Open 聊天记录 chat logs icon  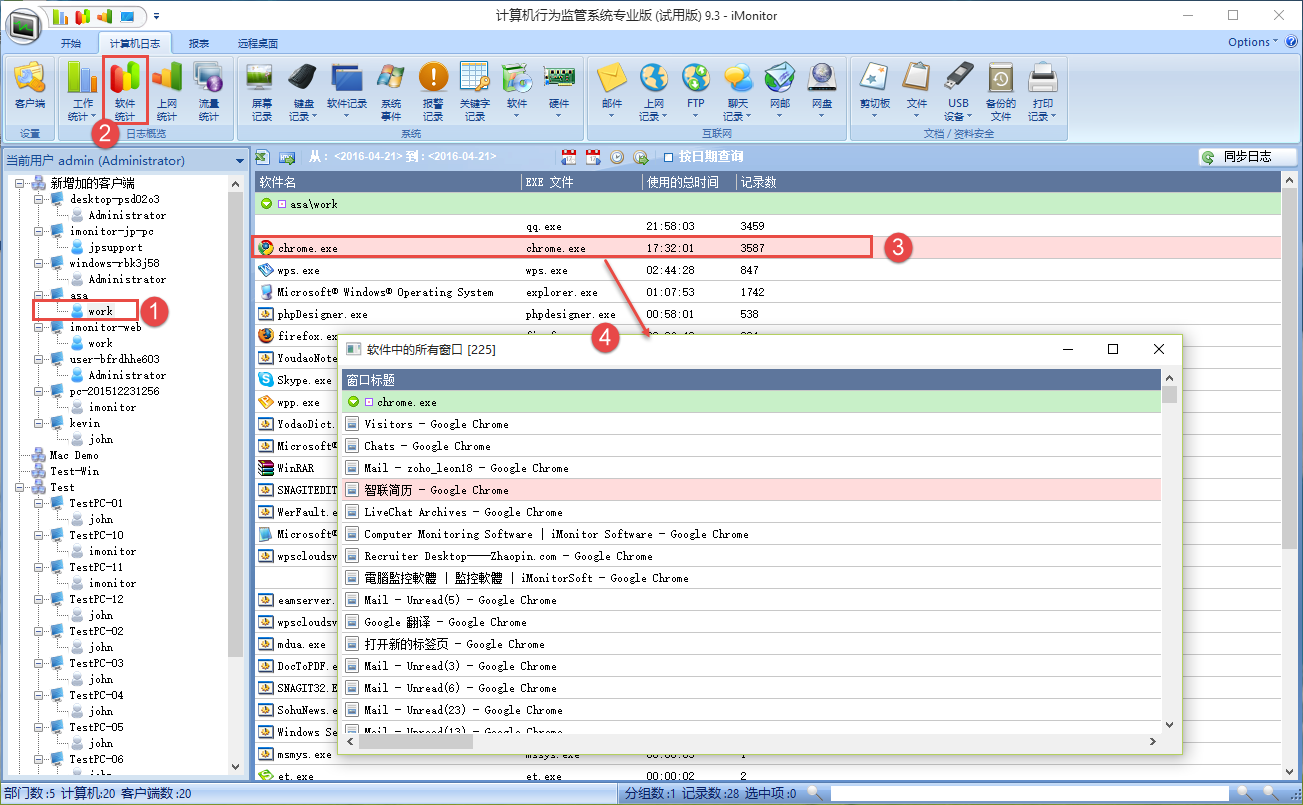pos(738,90)
